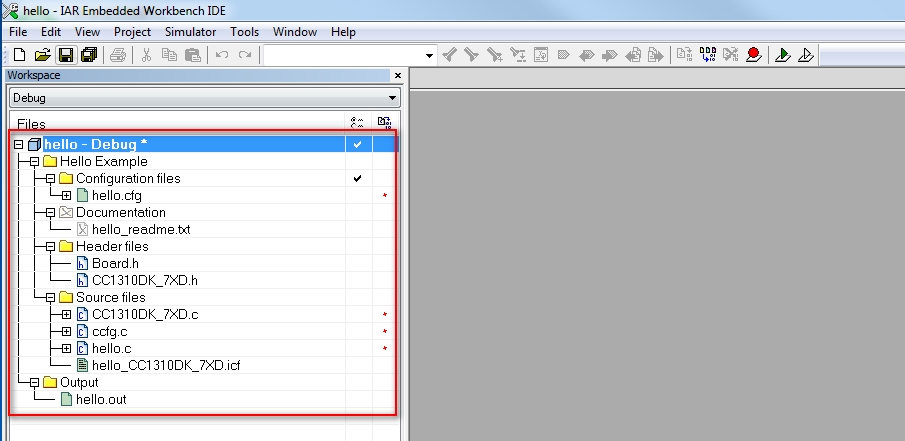Click the Cut scissors icon
This screenshot has height=441, width=905.
[146, 55]
